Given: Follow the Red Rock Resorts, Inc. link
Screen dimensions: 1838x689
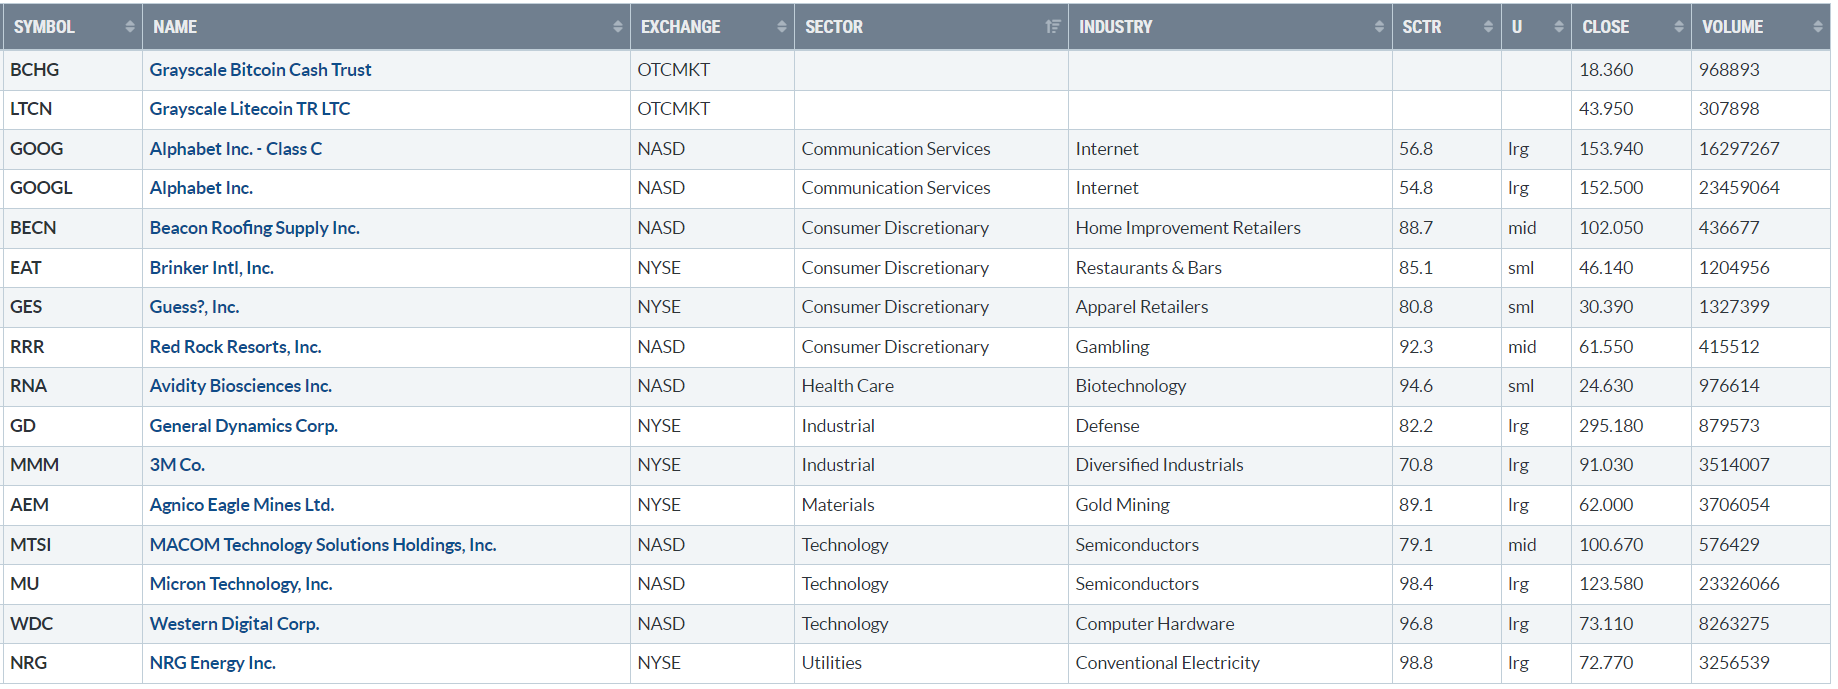Looking at the screenshot, I should point(235,347).
